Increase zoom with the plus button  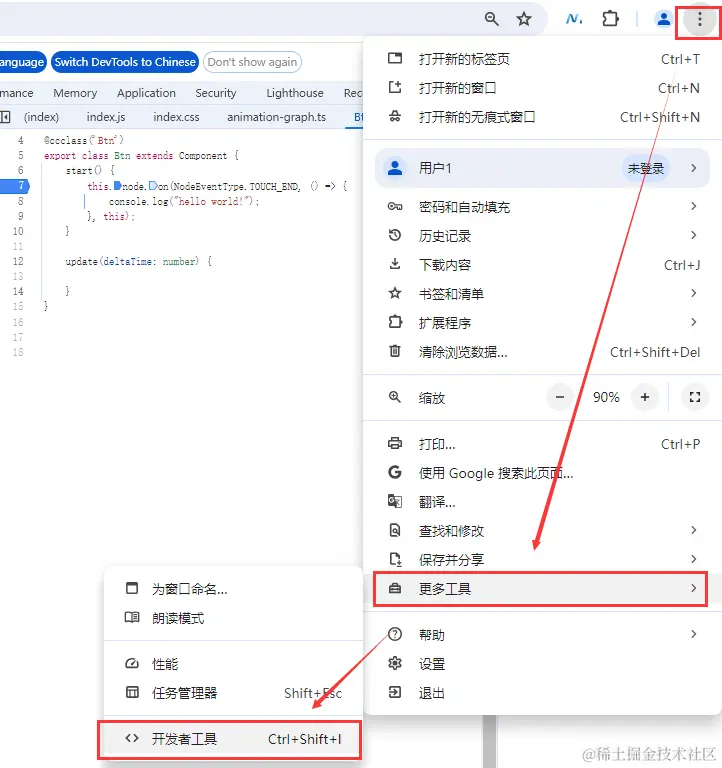645,397
